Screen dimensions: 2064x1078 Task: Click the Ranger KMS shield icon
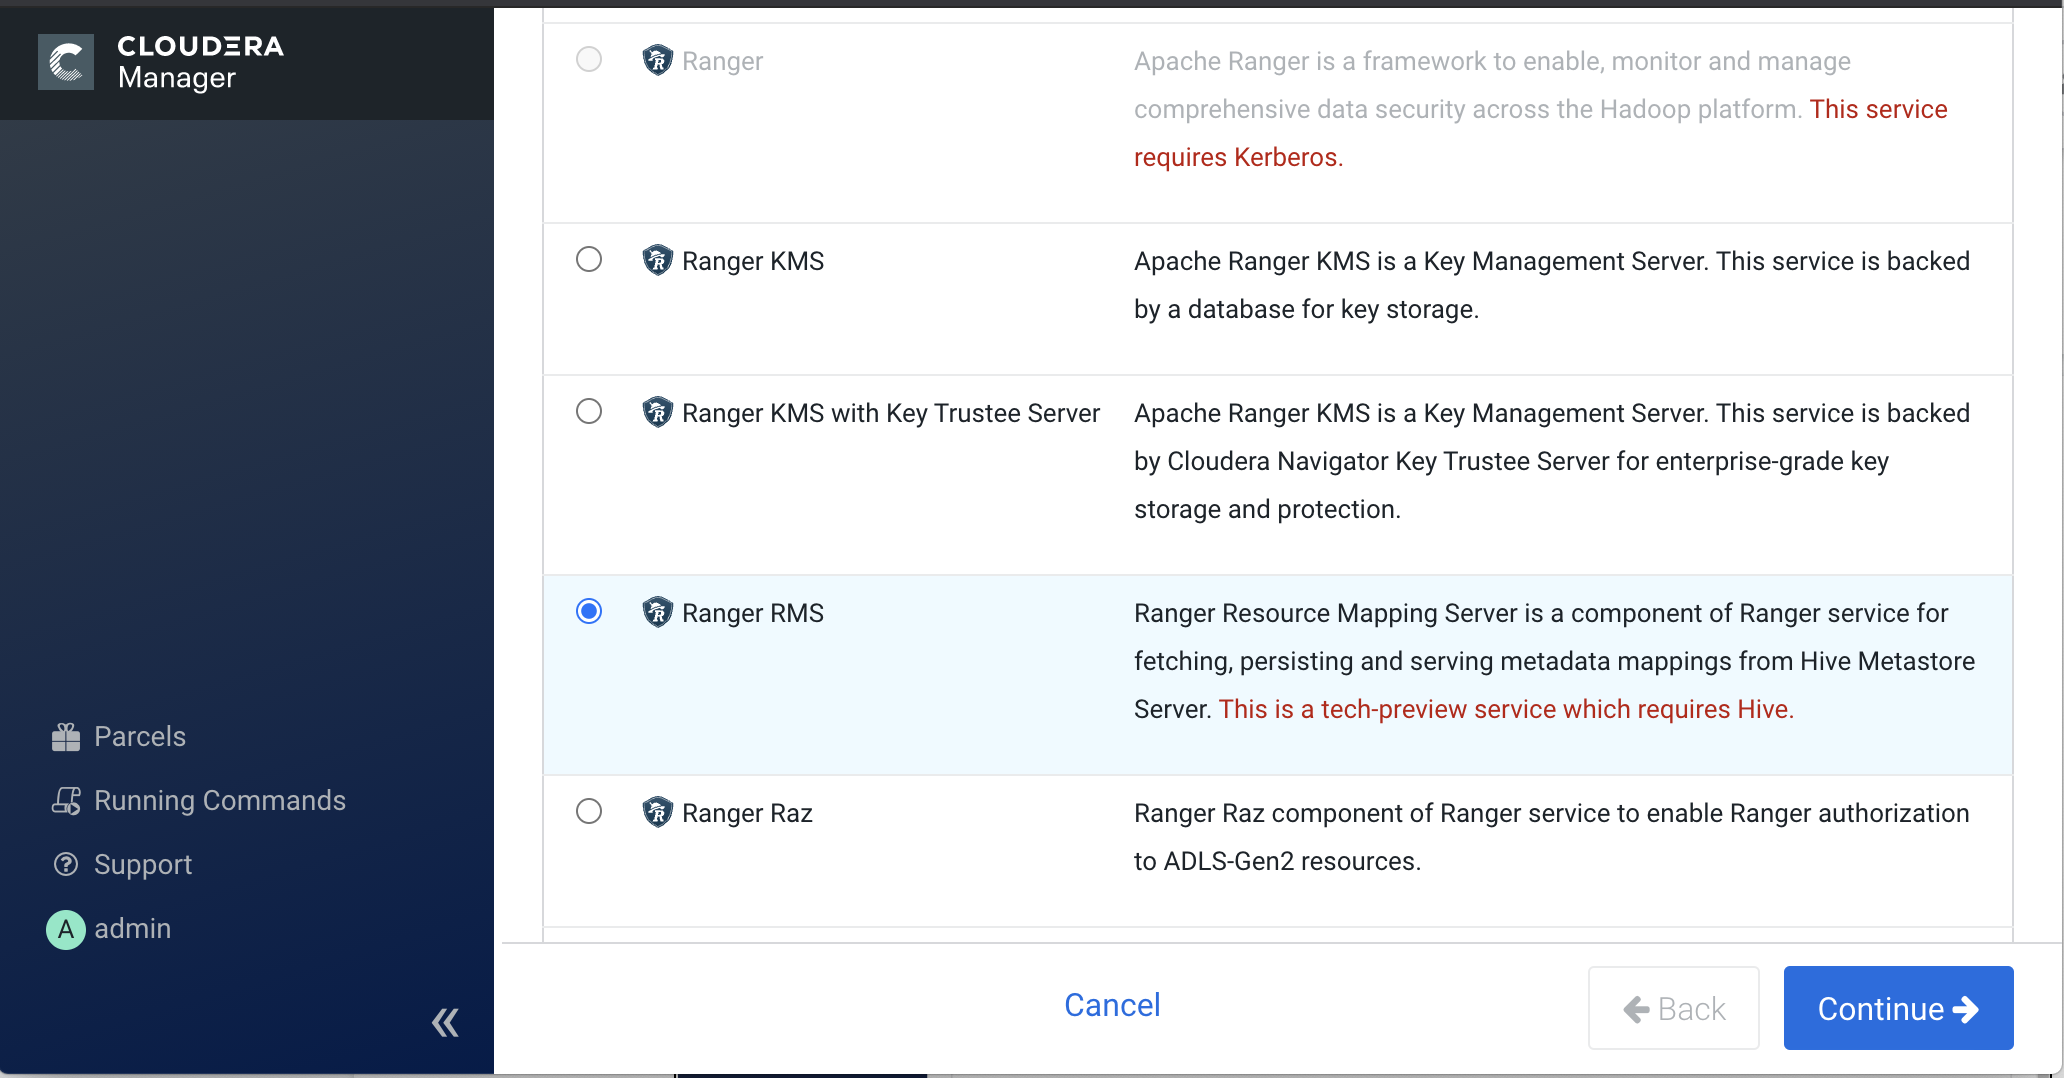tap(657, 261)
